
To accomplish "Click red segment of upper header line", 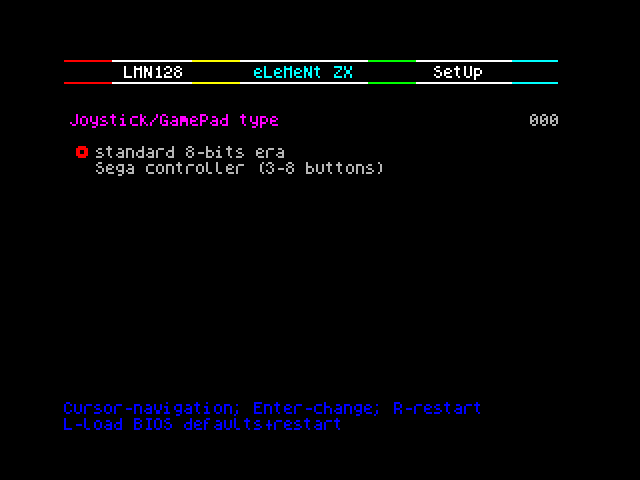I will coord(88,61).
